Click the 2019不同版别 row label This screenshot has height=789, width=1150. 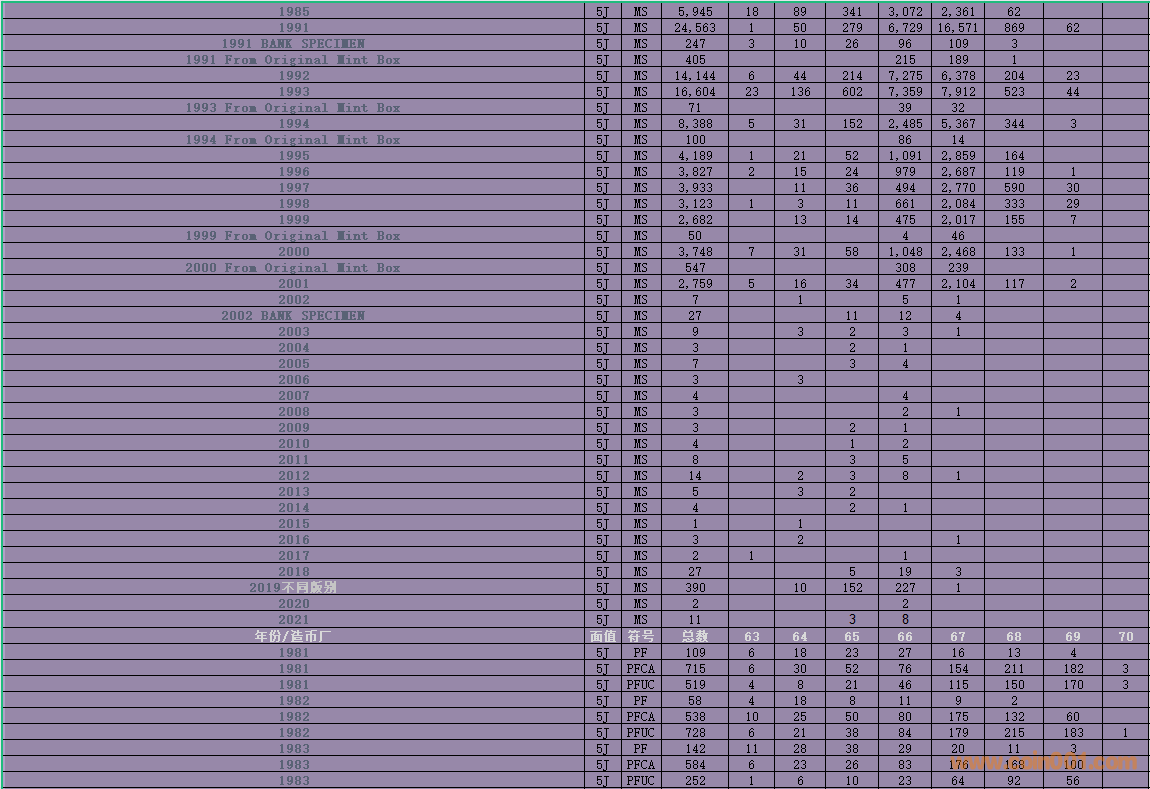tap(293, 588)
